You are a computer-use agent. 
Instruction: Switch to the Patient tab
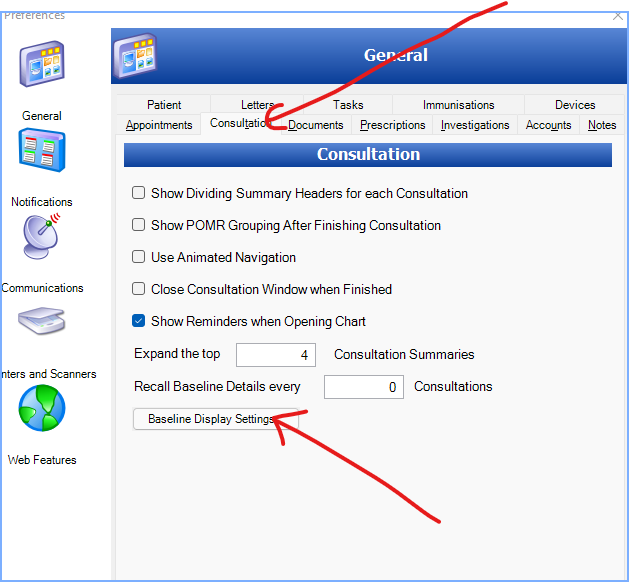(x=164, y=105)
